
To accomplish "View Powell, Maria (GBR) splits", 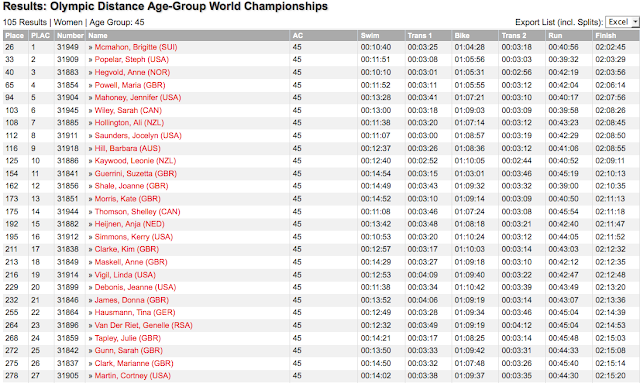I will click(130, 85).
